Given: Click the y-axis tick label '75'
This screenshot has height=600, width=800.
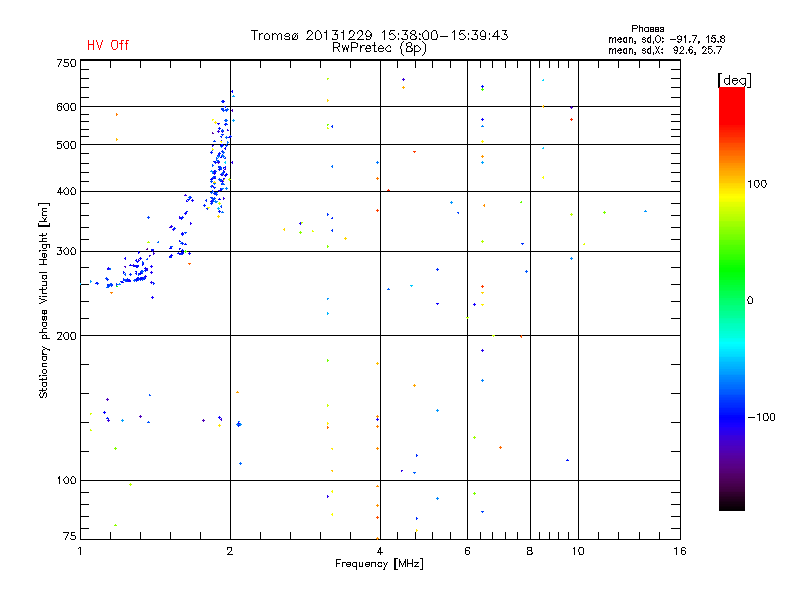Looking at the screenshot, I should click(x=70, y=536).
